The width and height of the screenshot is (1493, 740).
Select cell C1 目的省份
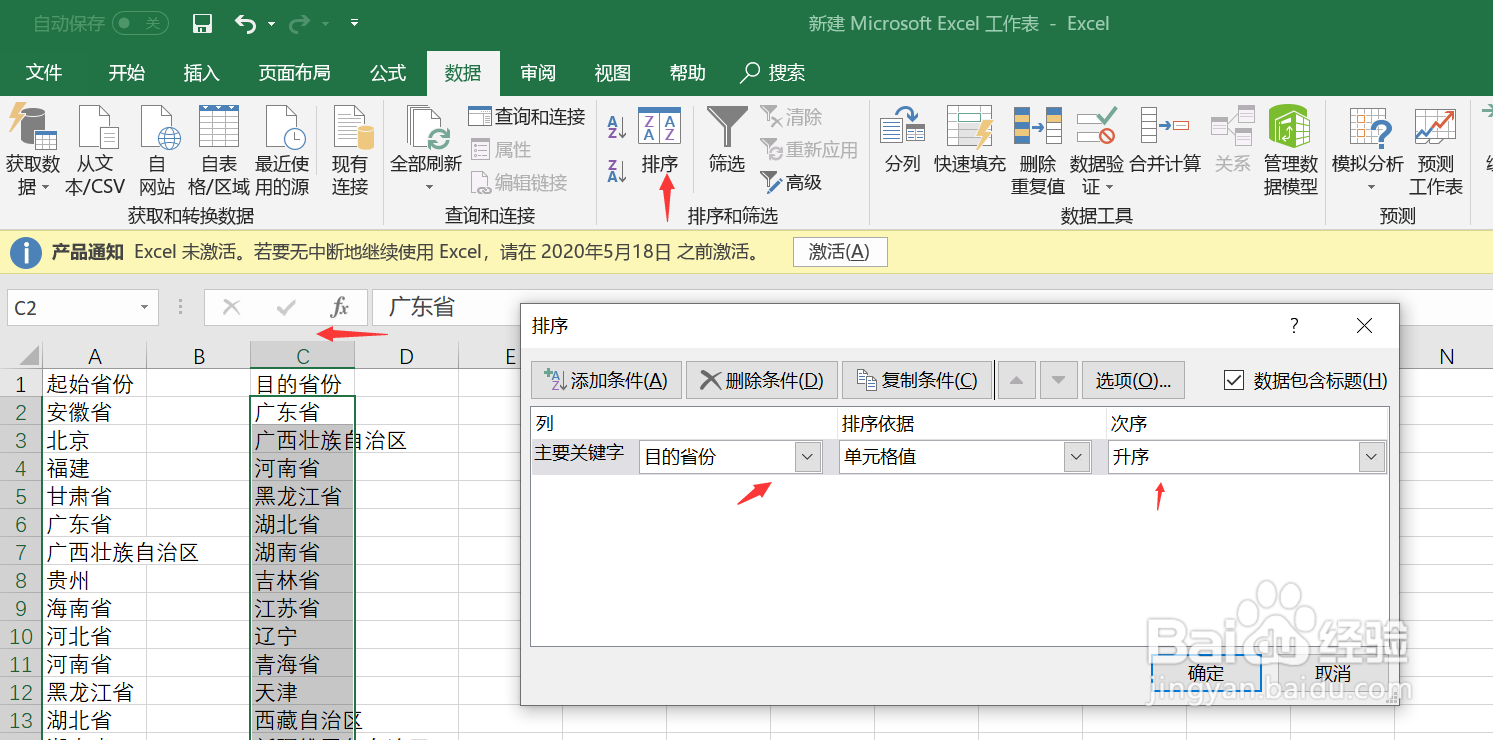point(302,384)
